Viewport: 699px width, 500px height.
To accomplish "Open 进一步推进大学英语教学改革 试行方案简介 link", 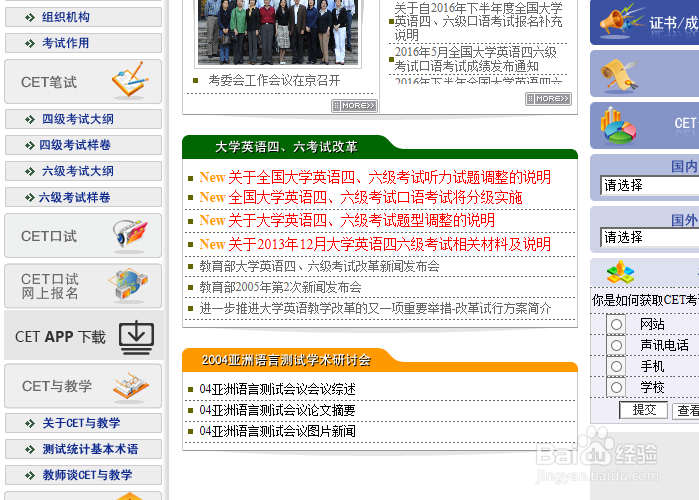I will coord(375,308).
